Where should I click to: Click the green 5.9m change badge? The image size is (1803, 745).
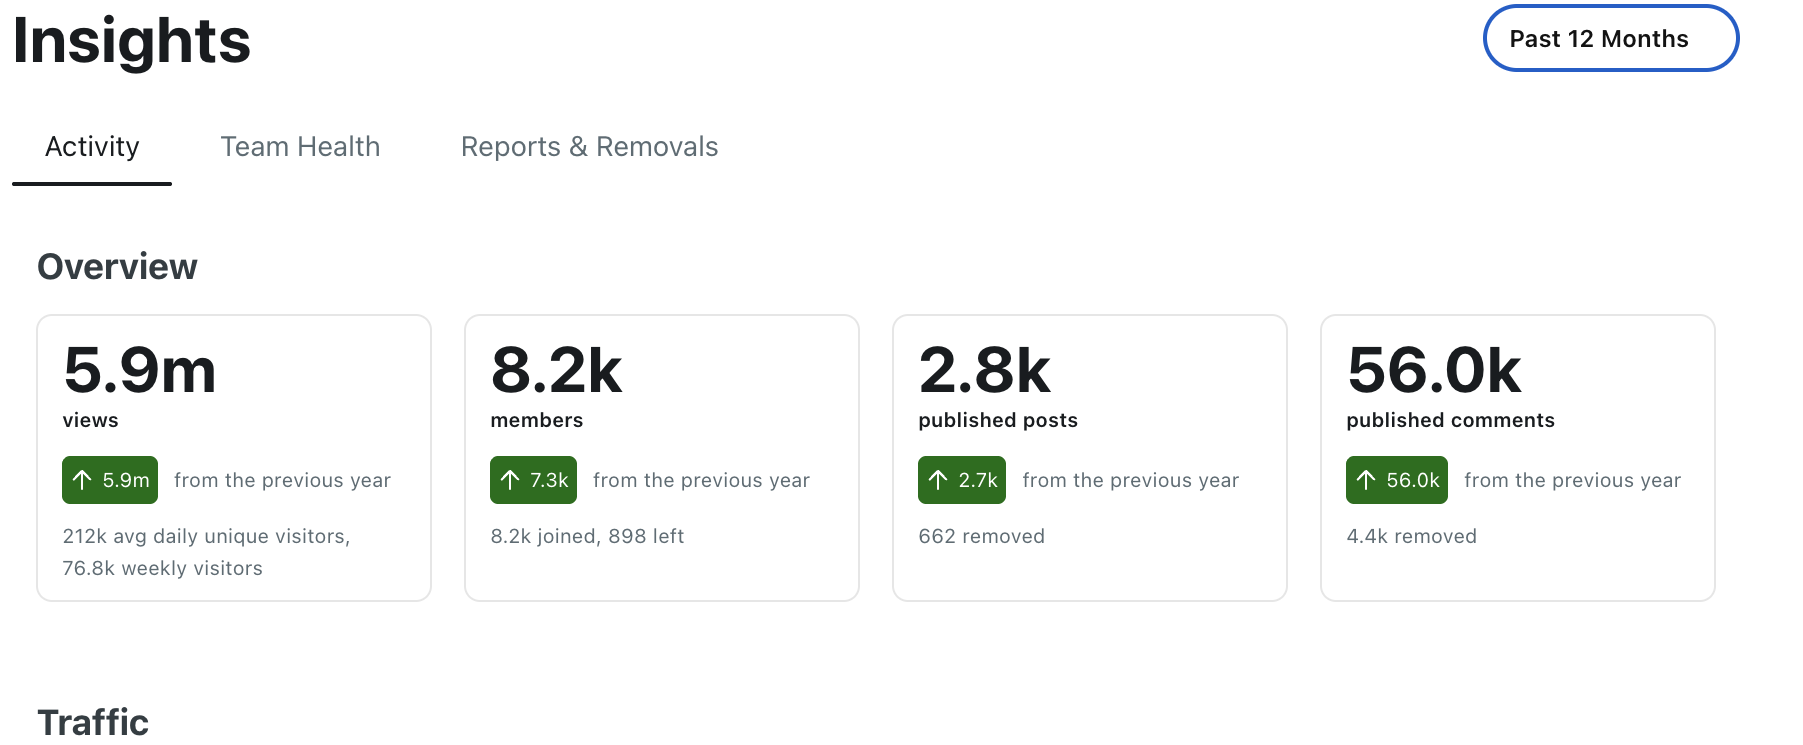[x=110, y=480]
